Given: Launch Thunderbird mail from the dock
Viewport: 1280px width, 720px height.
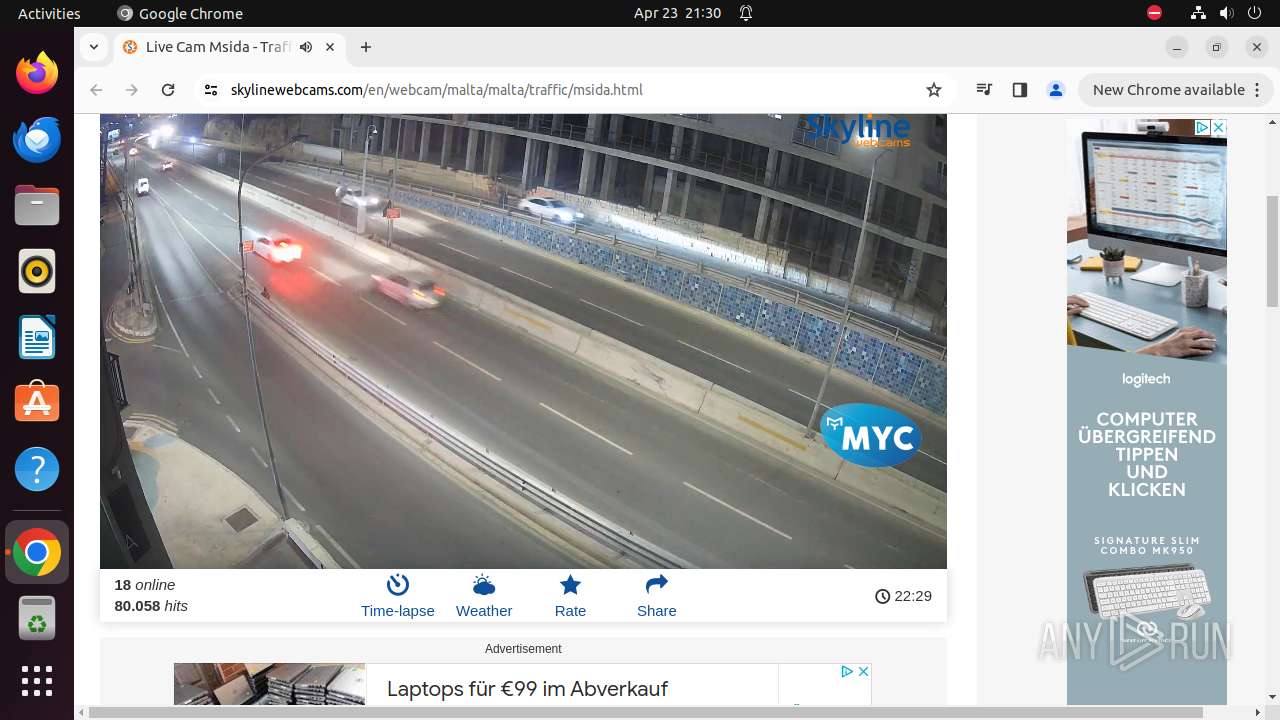Looking at the screenshot, I should [x=37, y=140].
